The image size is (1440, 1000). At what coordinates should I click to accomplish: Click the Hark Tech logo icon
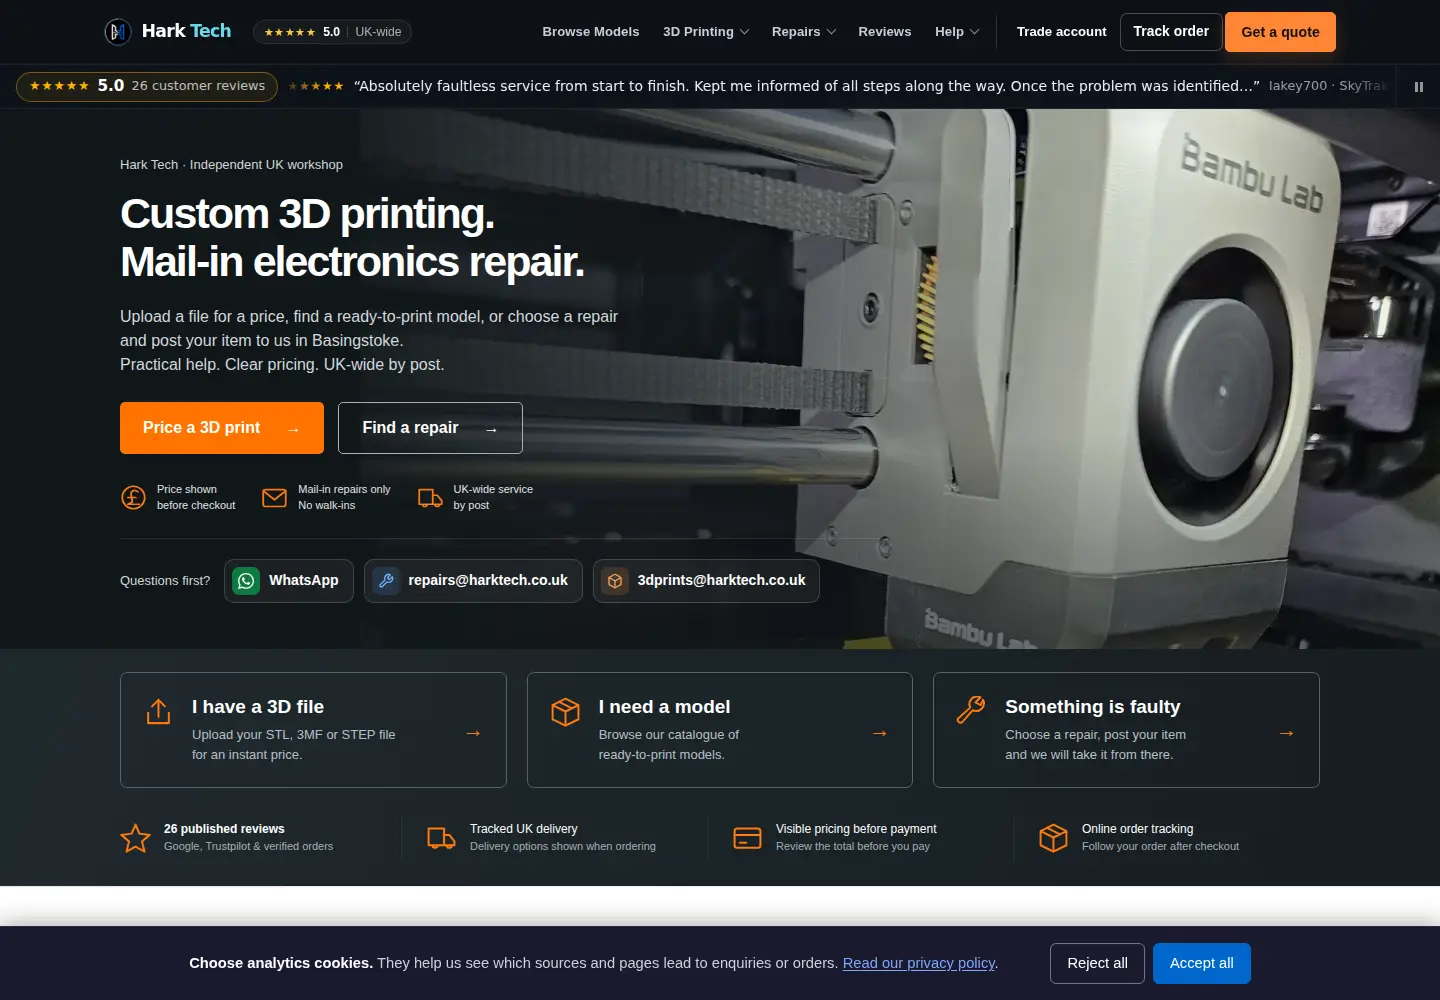[x=118, y=32]
